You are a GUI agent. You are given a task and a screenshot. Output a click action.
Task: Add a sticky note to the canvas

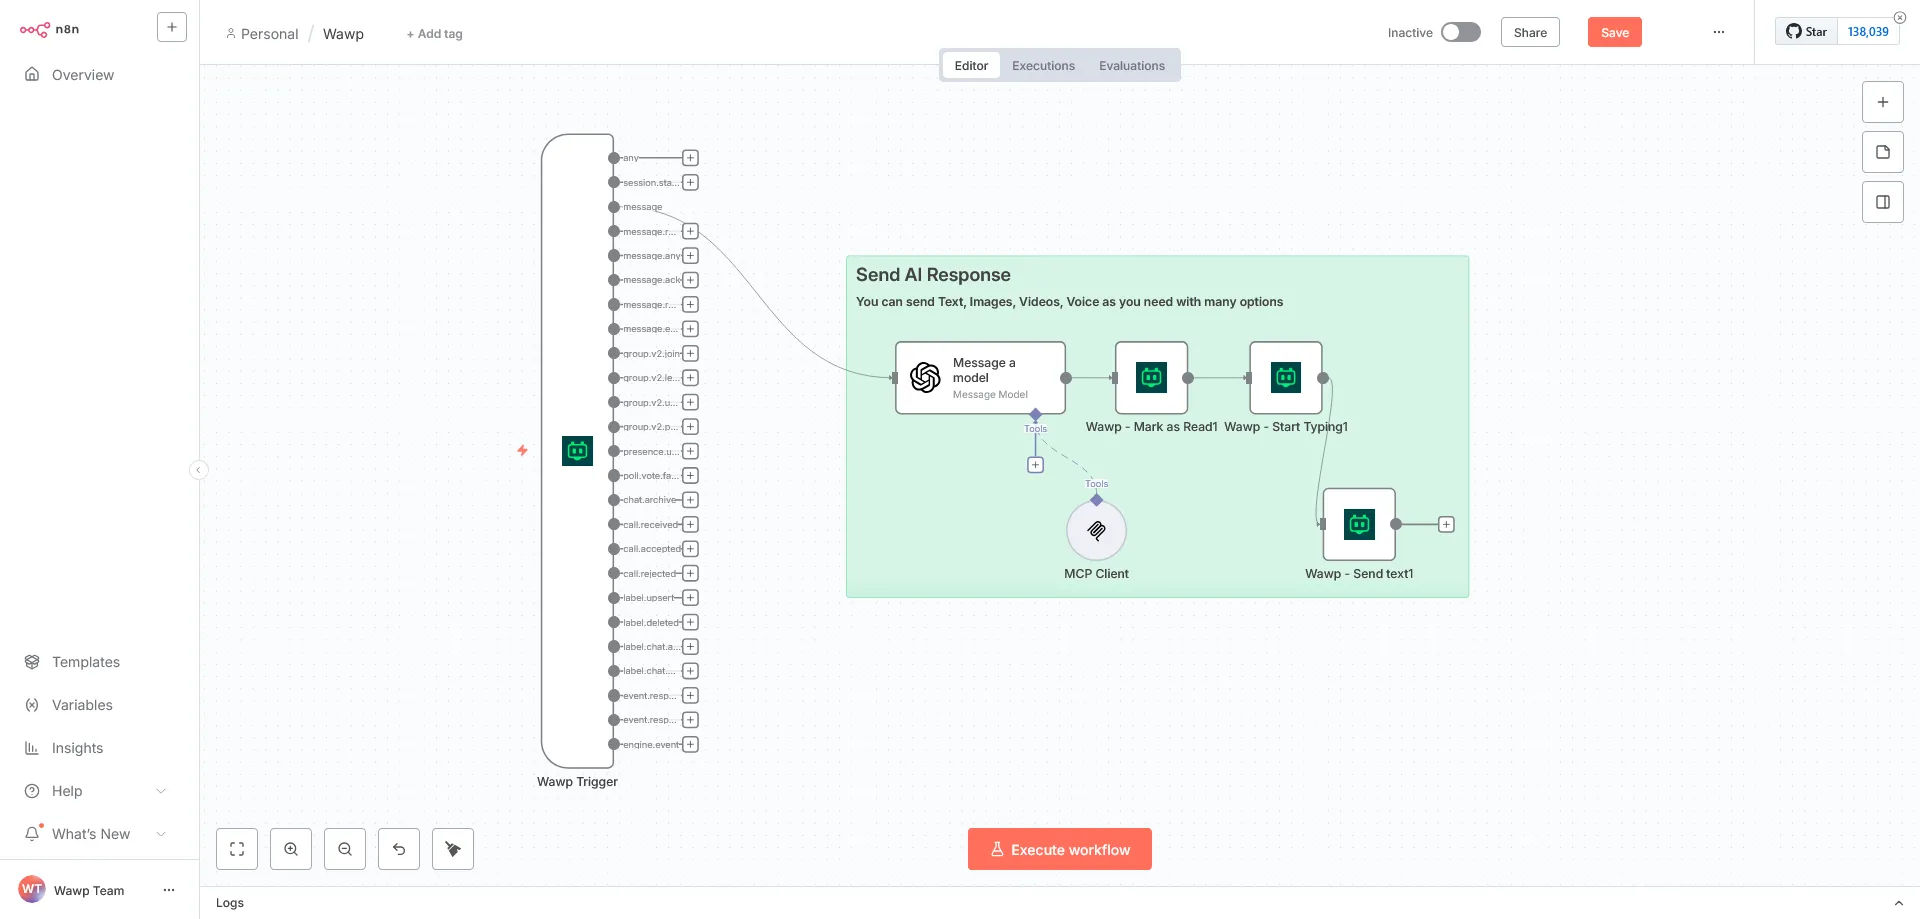point(1883,152)
